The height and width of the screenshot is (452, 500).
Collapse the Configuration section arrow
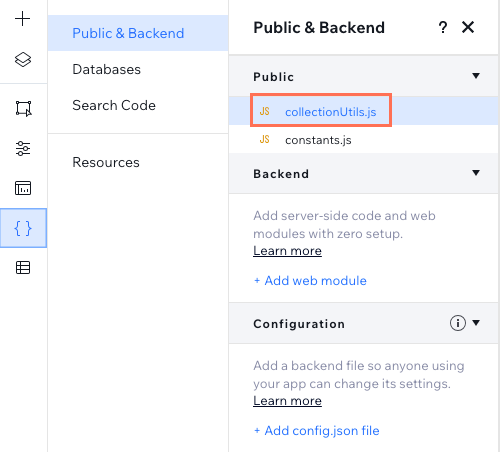tap(476, 323)
